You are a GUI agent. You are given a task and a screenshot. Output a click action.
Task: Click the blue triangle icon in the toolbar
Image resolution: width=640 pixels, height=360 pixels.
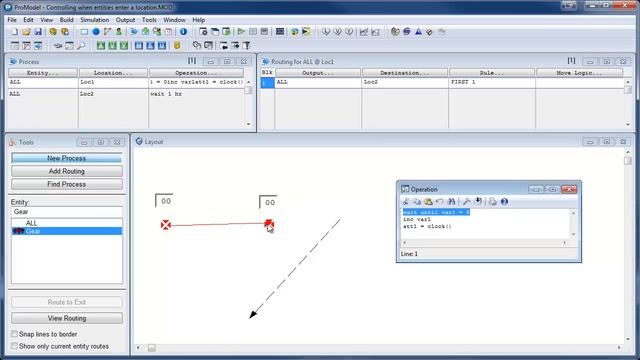(x=418, y=32)
